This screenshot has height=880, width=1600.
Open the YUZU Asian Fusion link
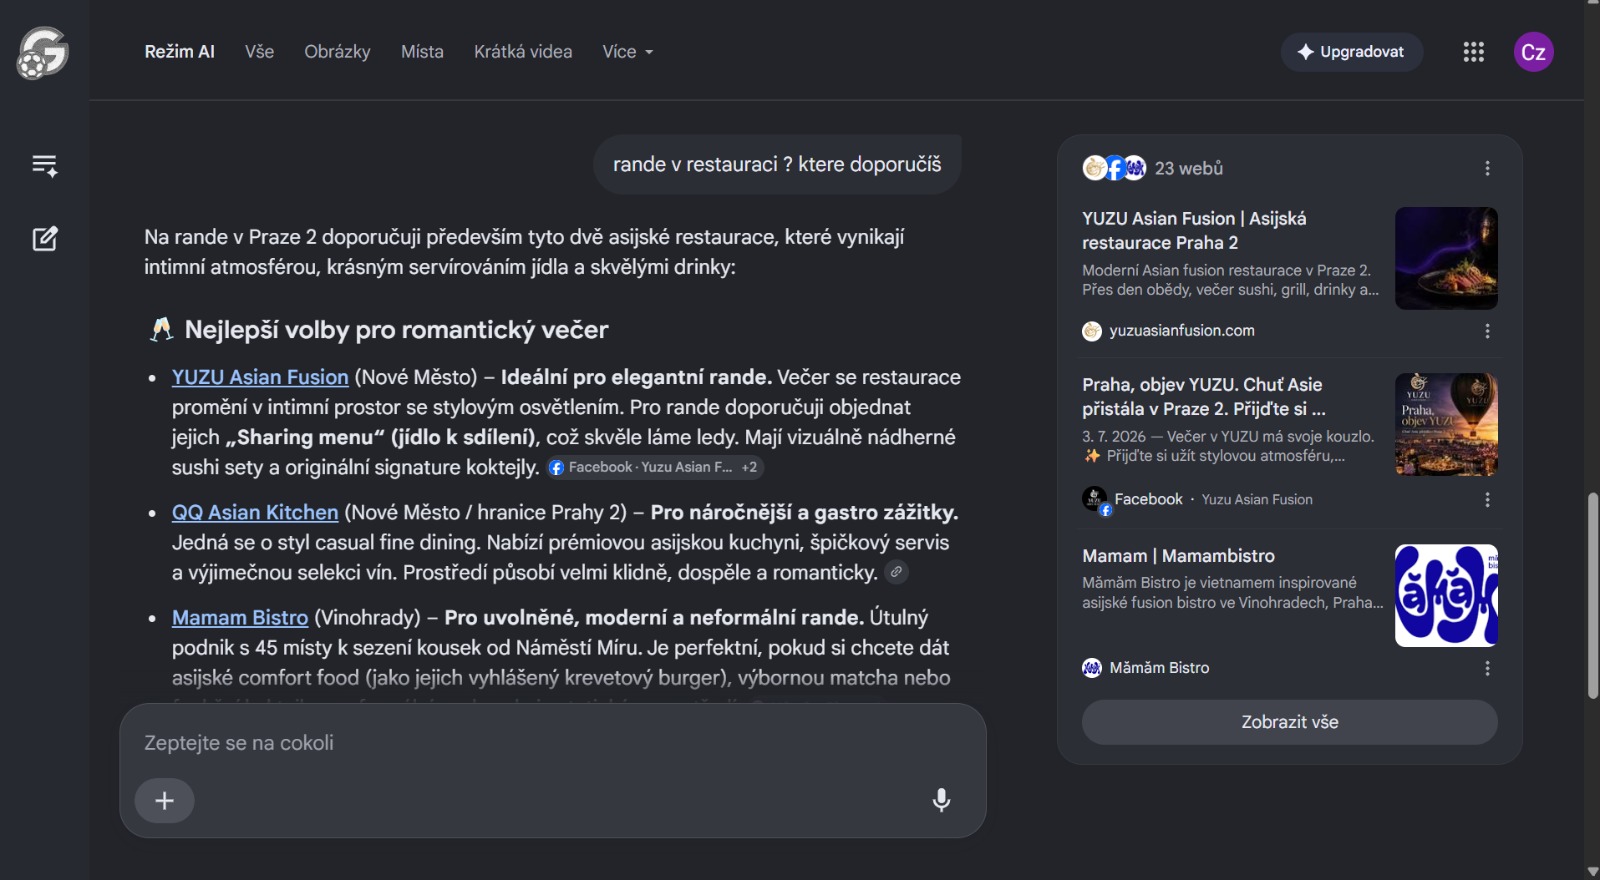click(260, 377)
